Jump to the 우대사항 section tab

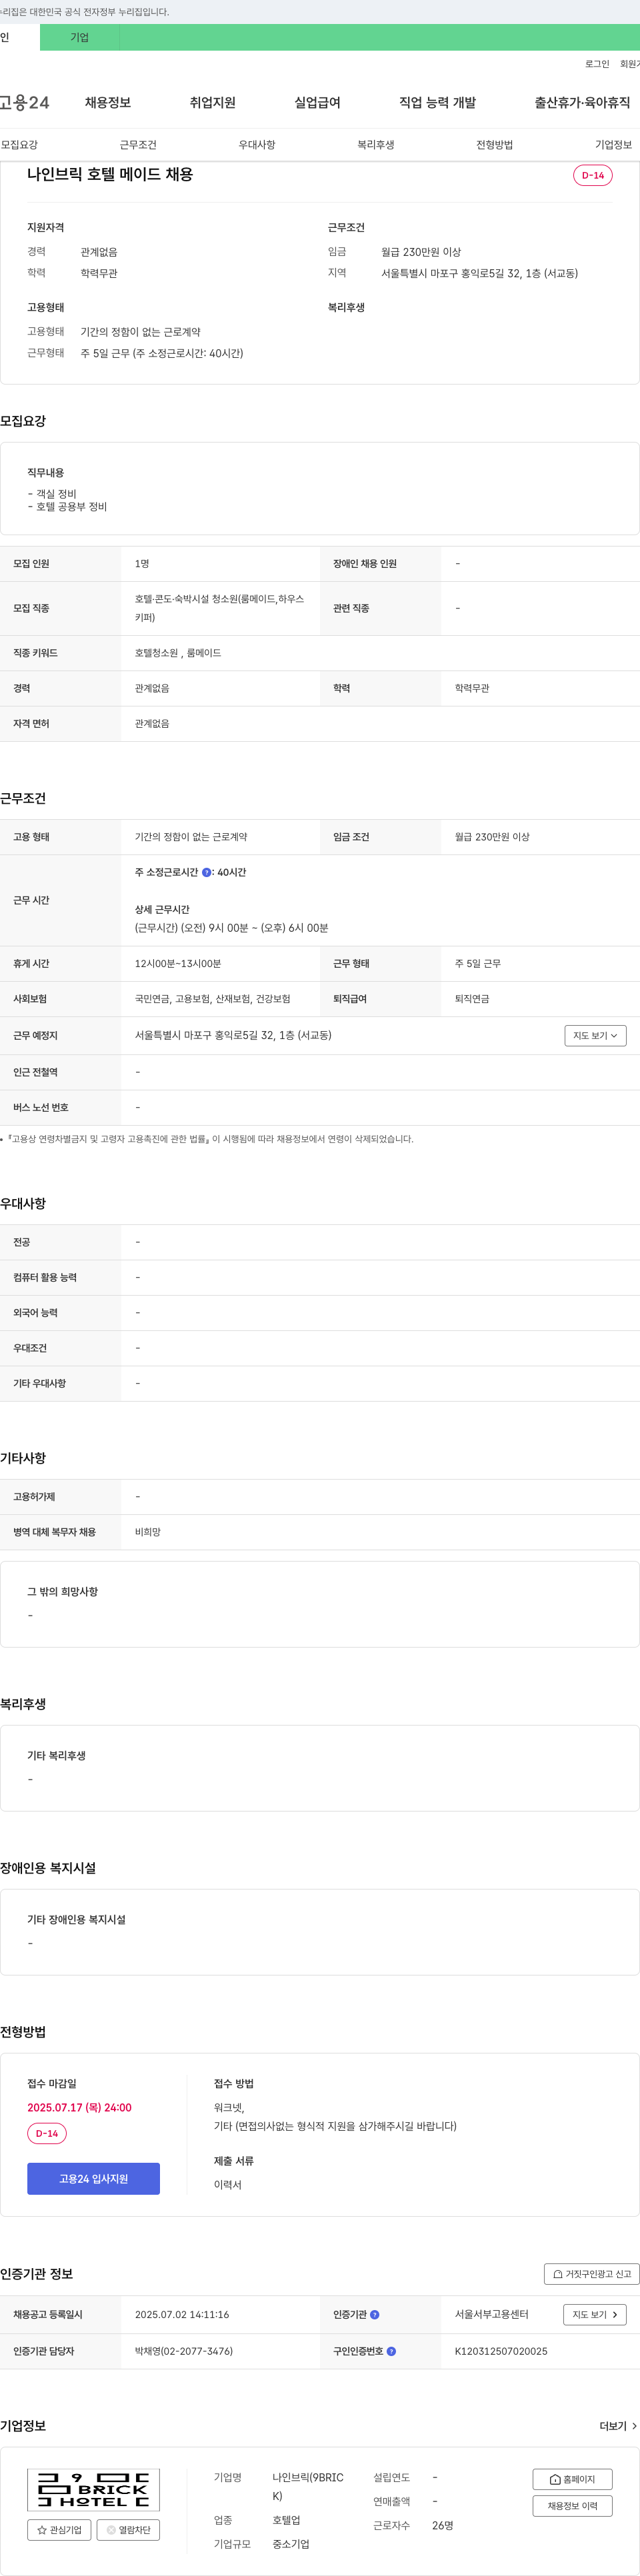click(x=257, y=145)
